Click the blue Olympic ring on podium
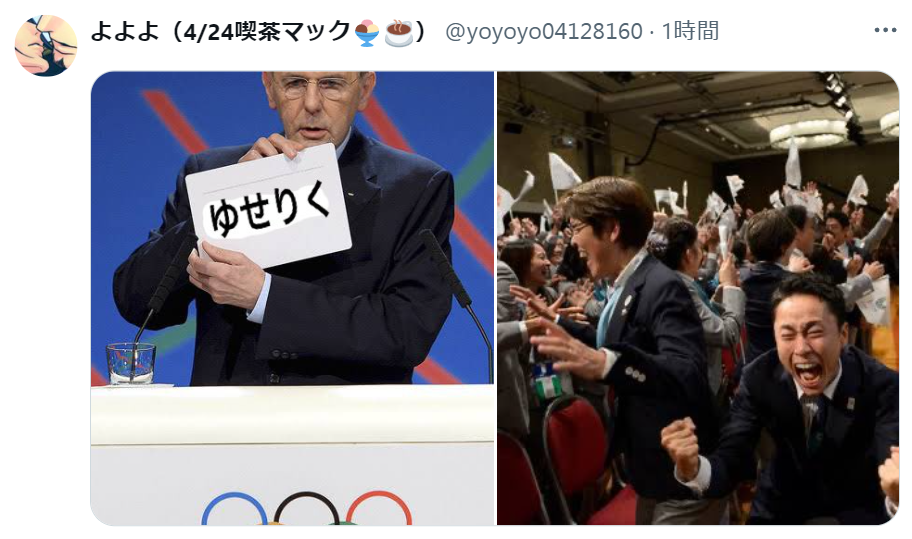 tap(234, 509)
